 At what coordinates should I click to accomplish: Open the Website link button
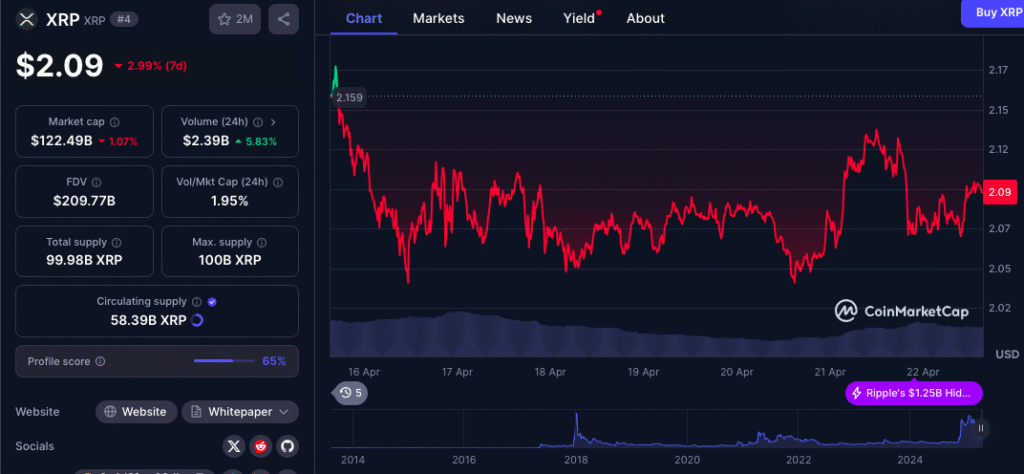pyautogui.click(x=136, y=412)
